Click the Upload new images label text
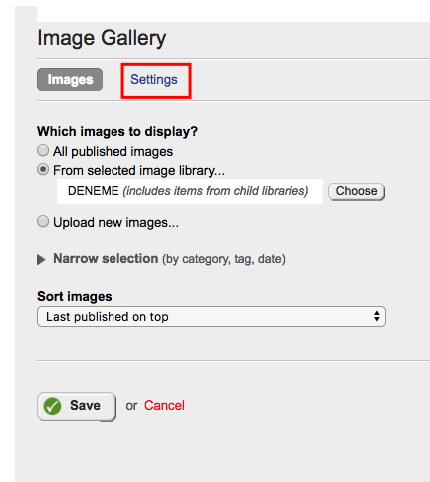 click(116, 223)
